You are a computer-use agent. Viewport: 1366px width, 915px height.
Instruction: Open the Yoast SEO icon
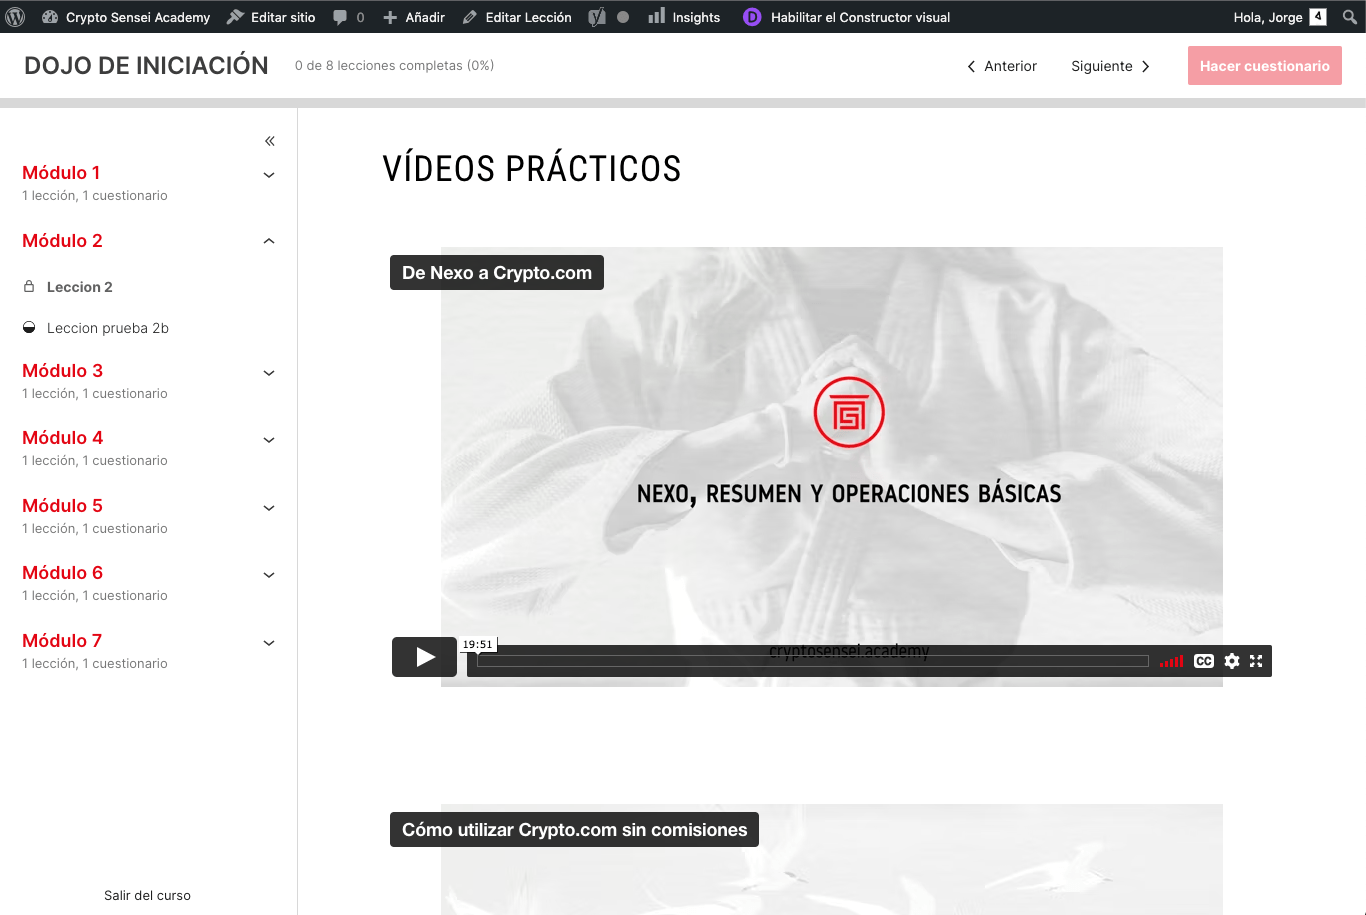597,17
